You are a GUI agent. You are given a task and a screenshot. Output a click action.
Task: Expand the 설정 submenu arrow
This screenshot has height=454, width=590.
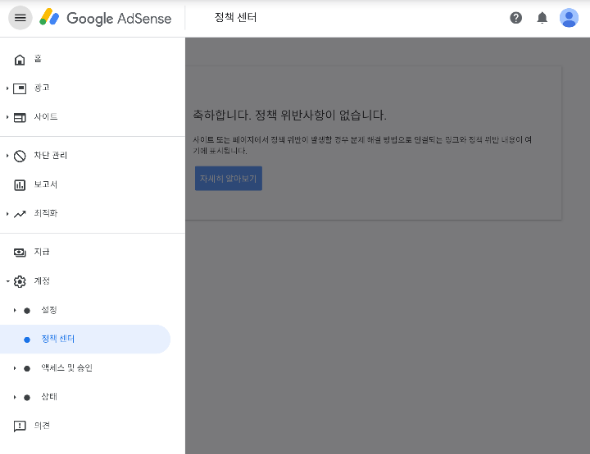[x=15, y=310]
